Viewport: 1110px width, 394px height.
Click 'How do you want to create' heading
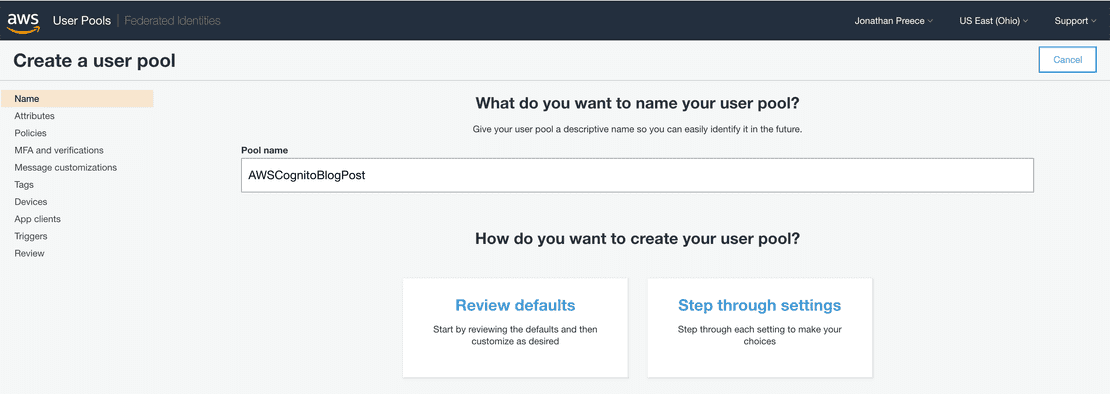[x=637, y=238]
